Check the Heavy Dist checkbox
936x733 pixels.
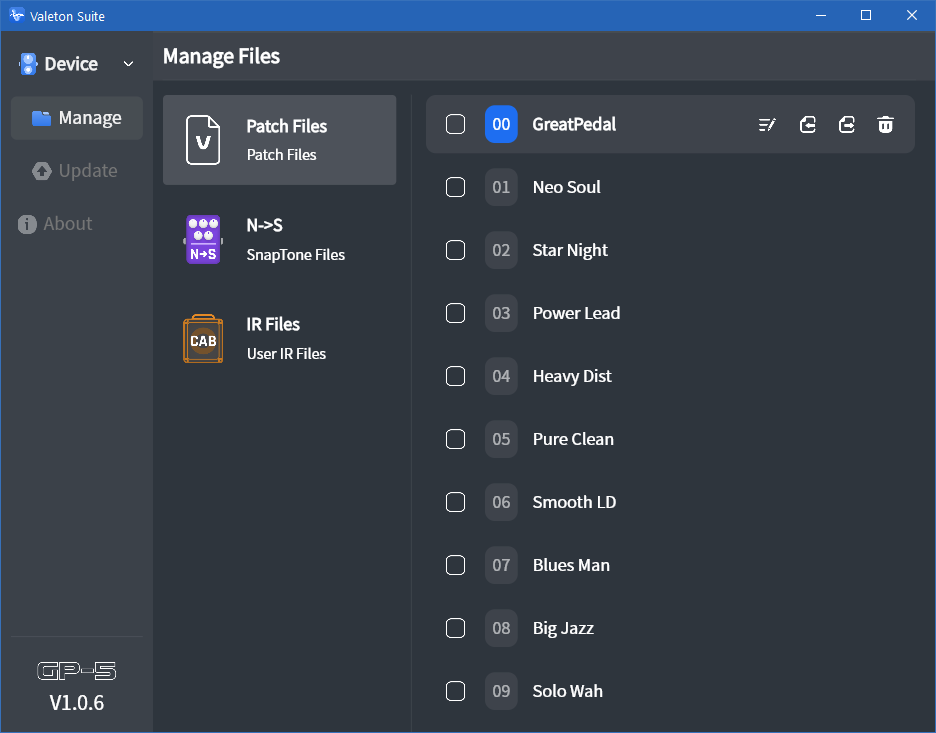(x=455, y=376)
